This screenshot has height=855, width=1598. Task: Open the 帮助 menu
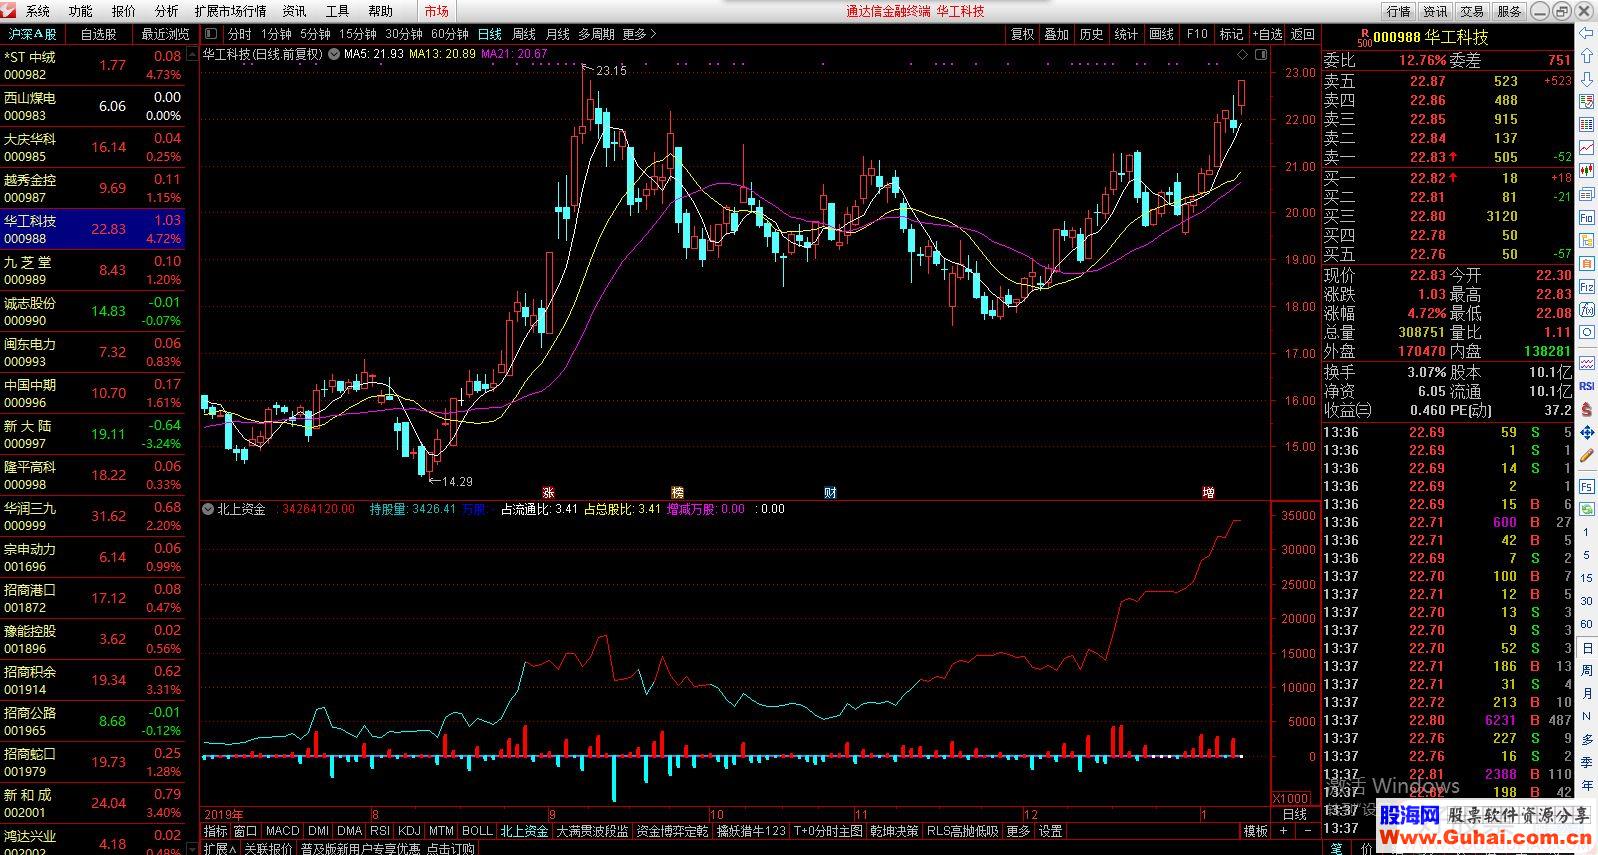pos(381,11)
